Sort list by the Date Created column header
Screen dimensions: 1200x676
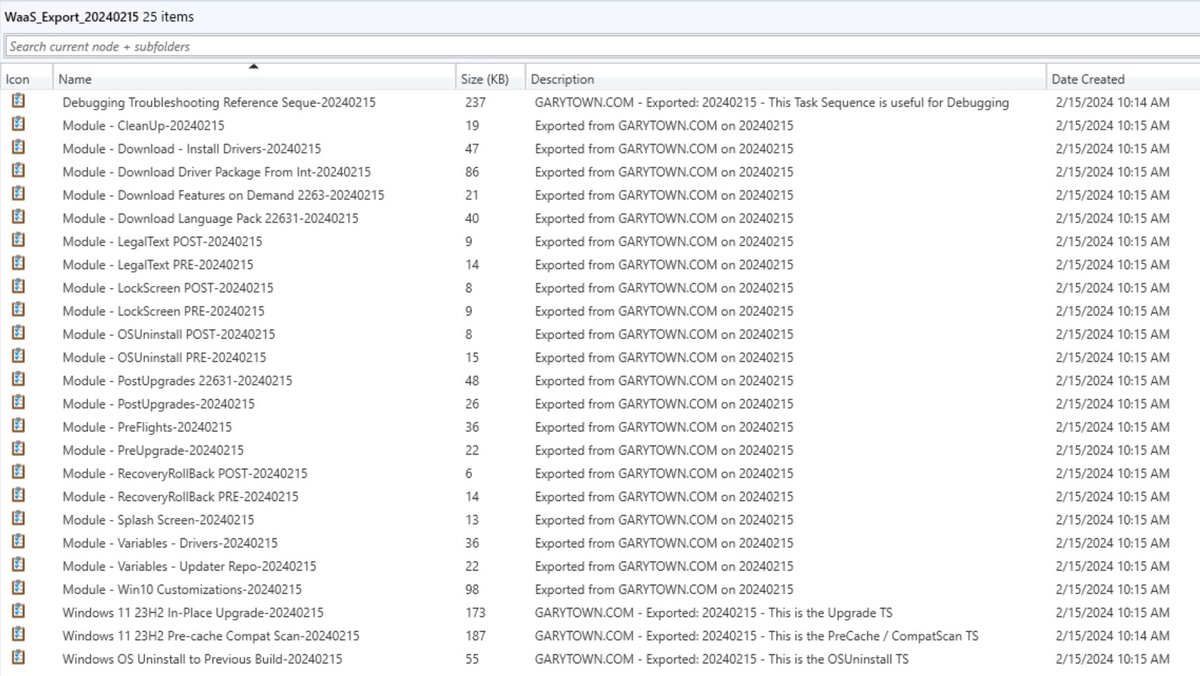[x=1123, y=79]
